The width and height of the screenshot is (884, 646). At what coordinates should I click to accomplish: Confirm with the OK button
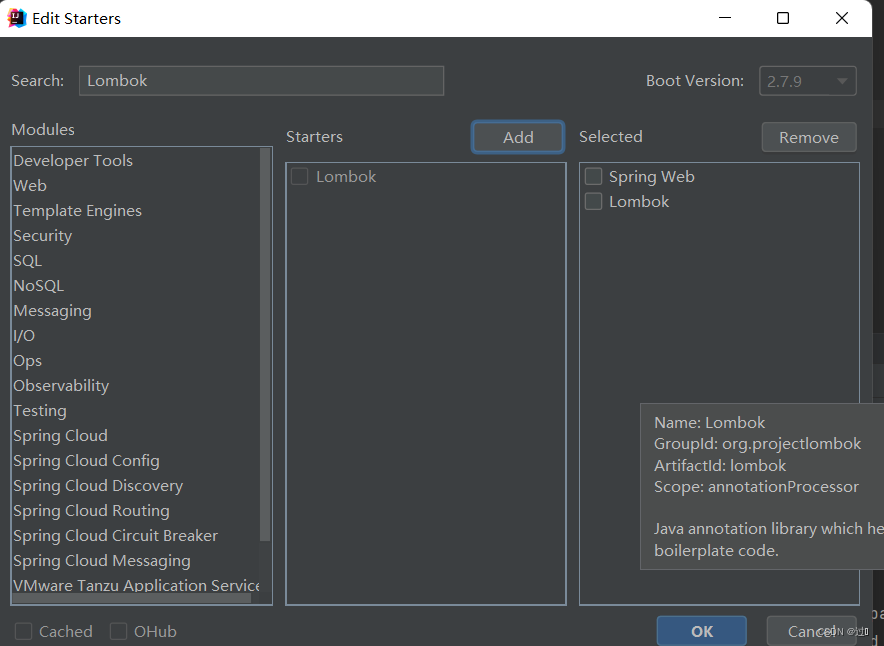702,631
